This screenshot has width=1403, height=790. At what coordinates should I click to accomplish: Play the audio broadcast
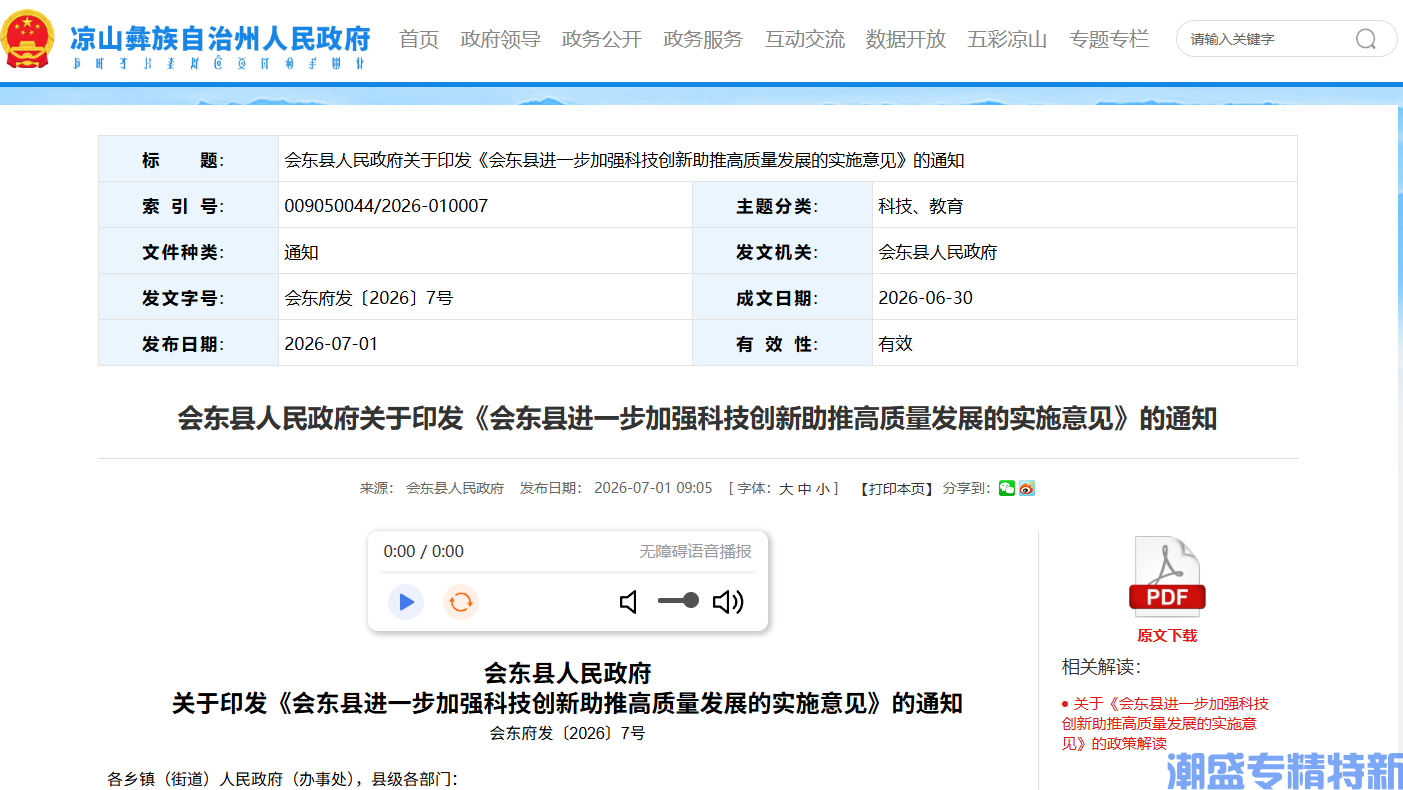tap(406, 602)
